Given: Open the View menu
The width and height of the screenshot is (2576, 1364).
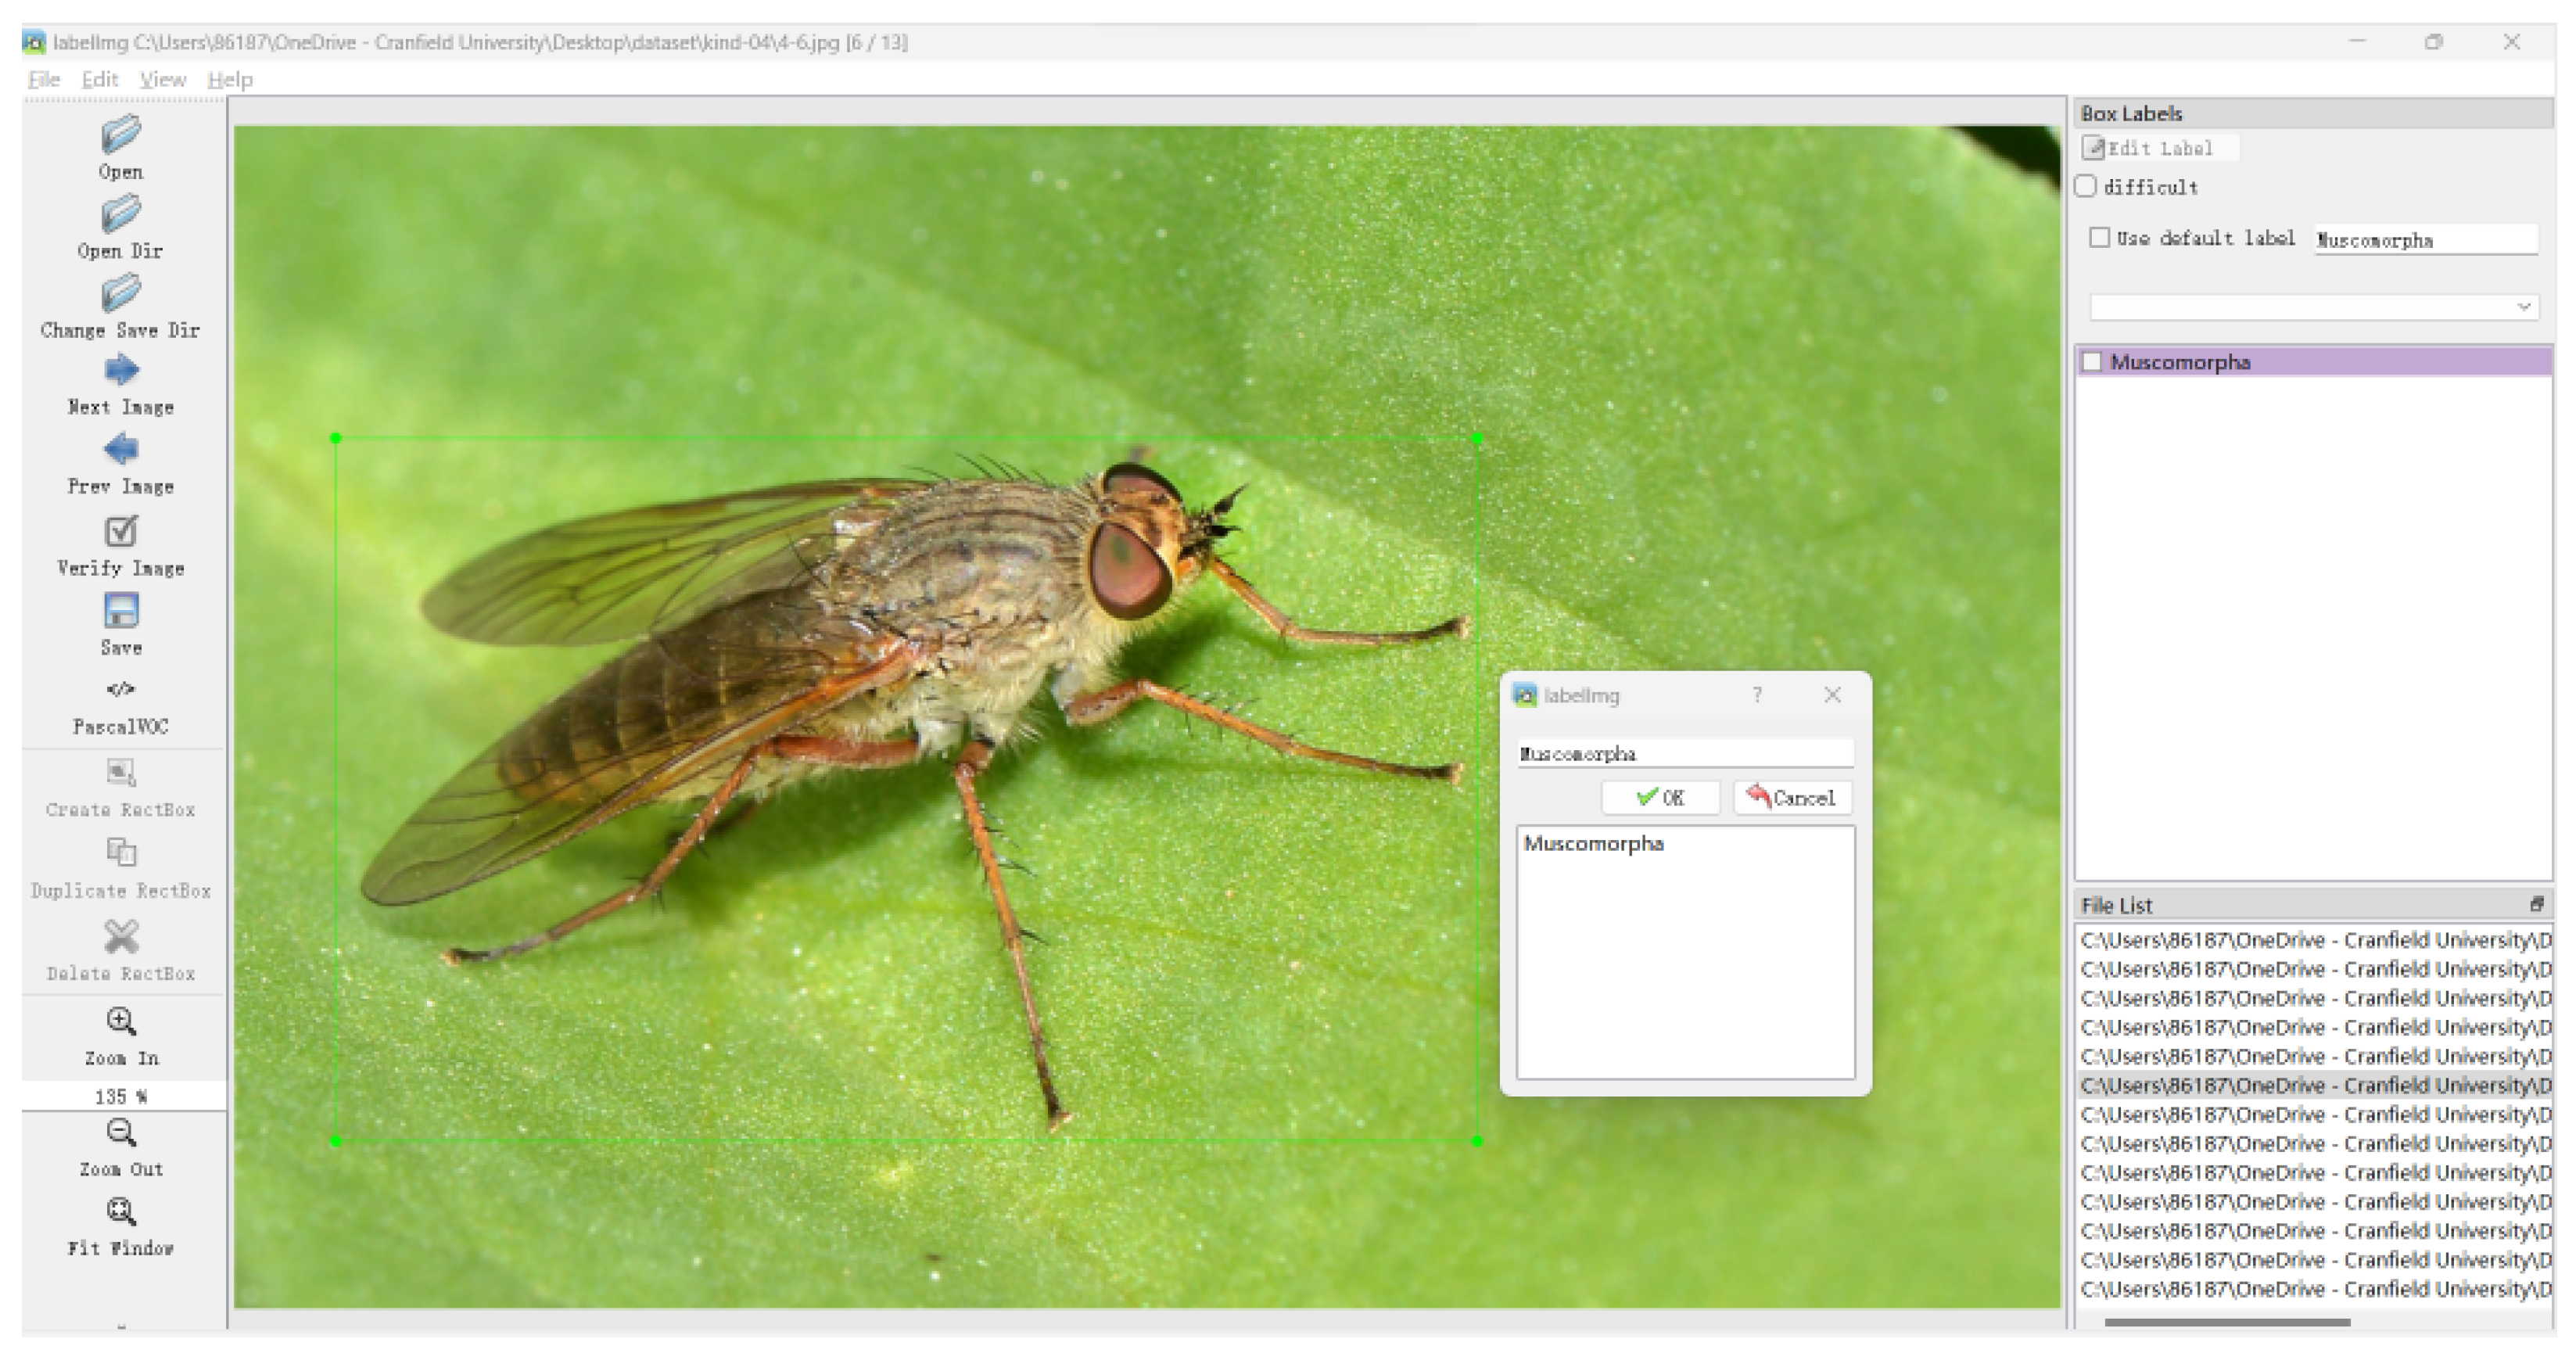Looking at the screenshot, I should pyautogui.click(x=162, y=80).
